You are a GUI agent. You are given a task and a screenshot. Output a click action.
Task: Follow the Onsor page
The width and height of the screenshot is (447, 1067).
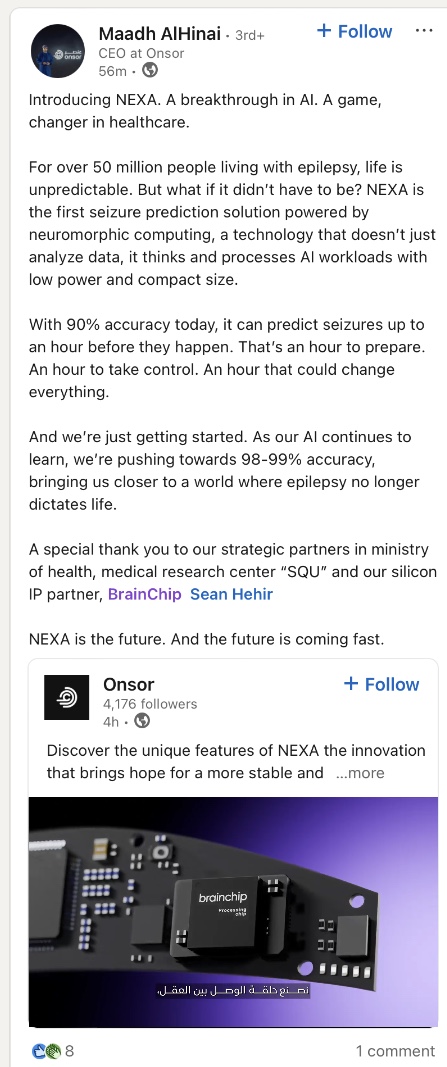[382, 684]
